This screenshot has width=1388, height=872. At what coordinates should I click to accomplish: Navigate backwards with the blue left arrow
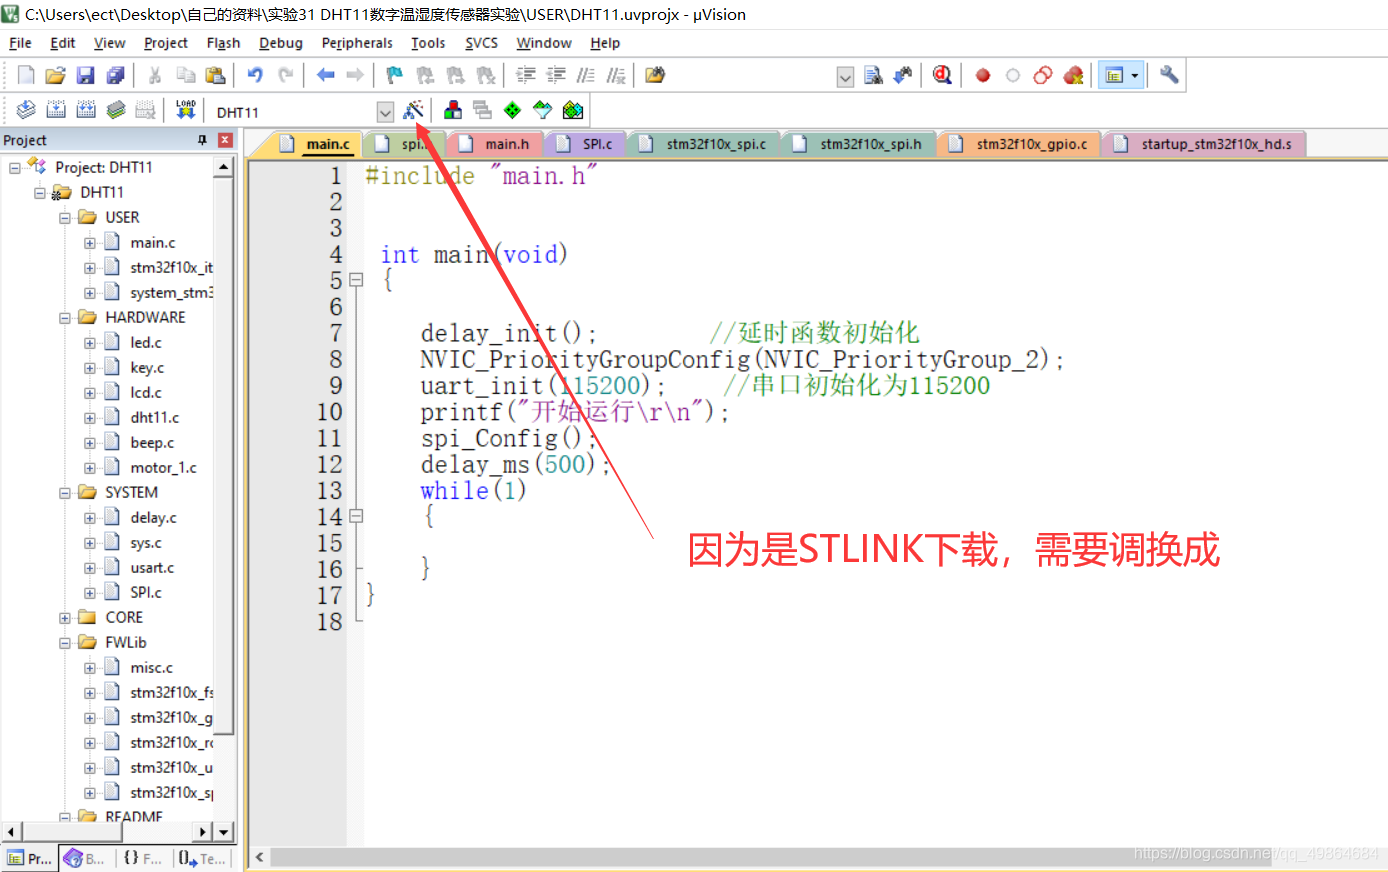325,75
